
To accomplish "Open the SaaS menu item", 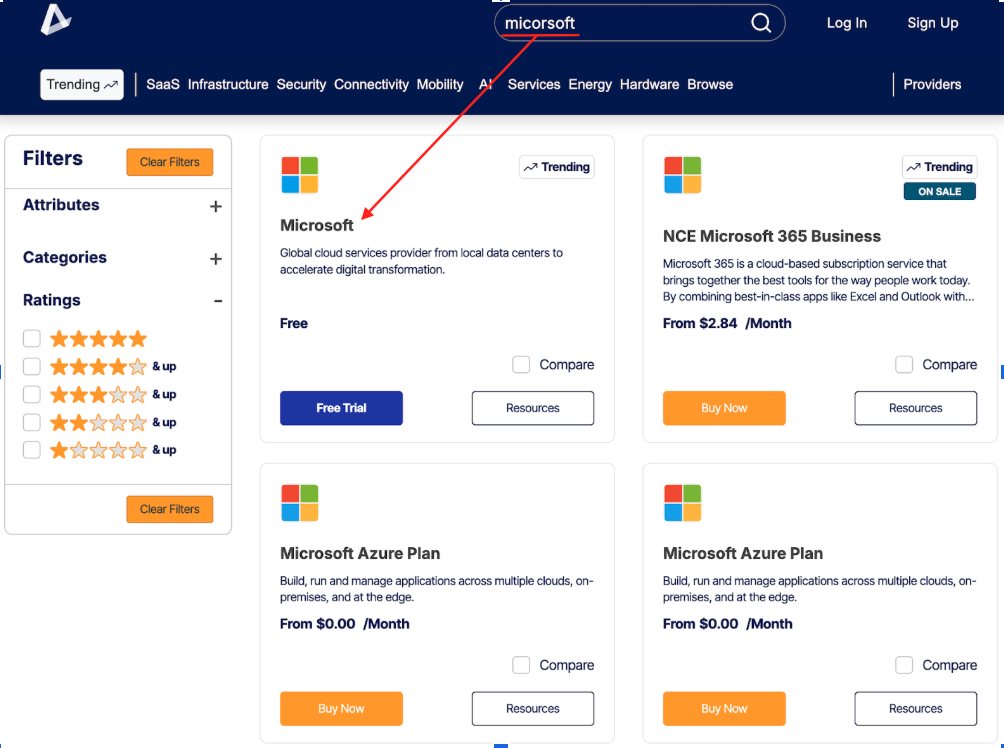I will pyautogui.click(x=162, y=85).
